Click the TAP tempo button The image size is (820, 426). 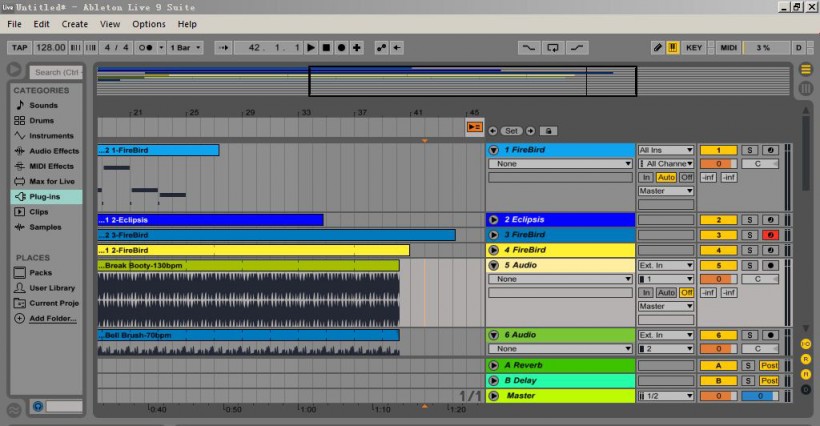point(19,47)
